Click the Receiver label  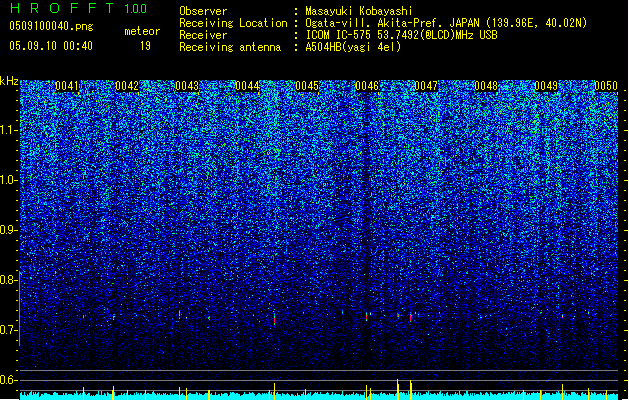[x=203, y=35]
